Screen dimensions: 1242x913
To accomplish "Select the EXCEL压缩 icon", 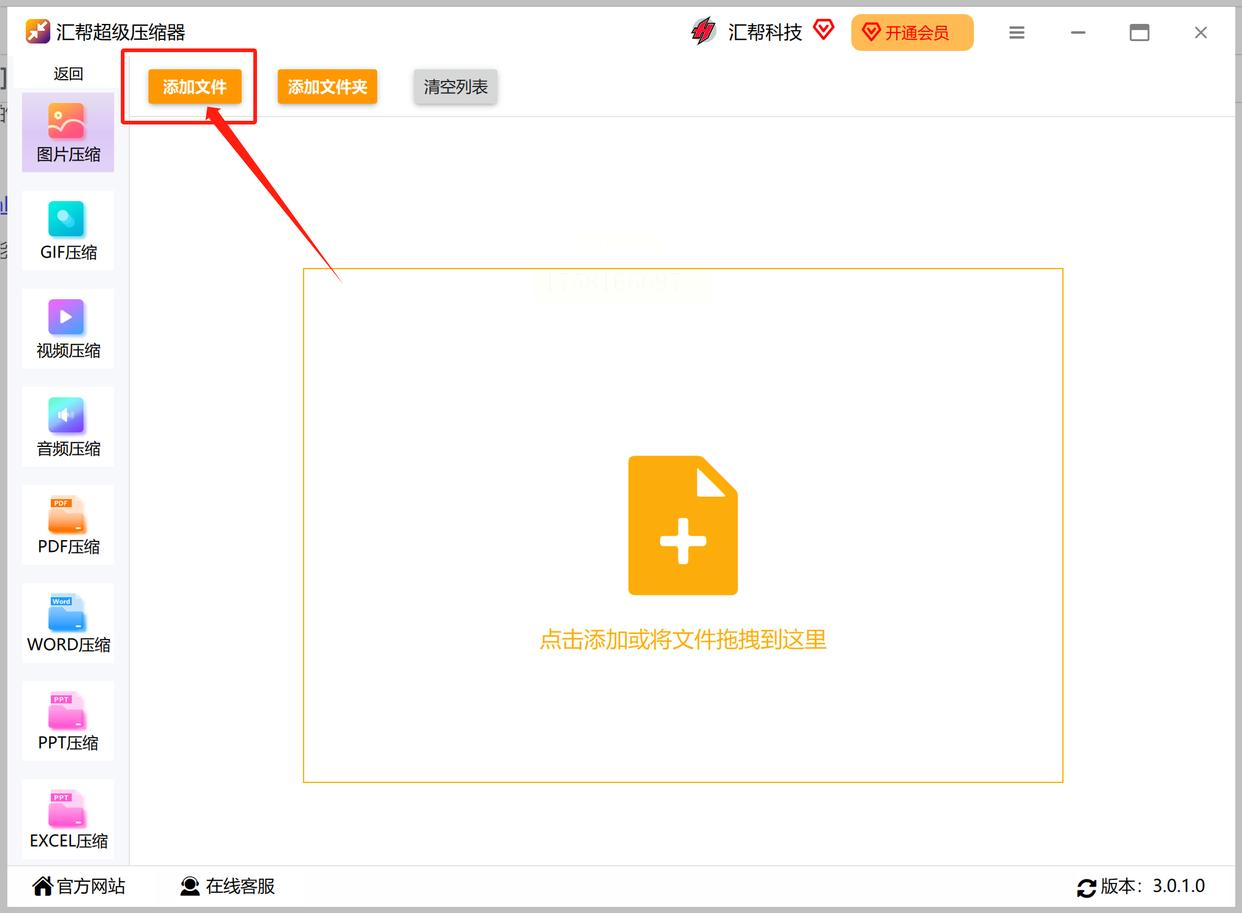I will (x=67, y=808).
